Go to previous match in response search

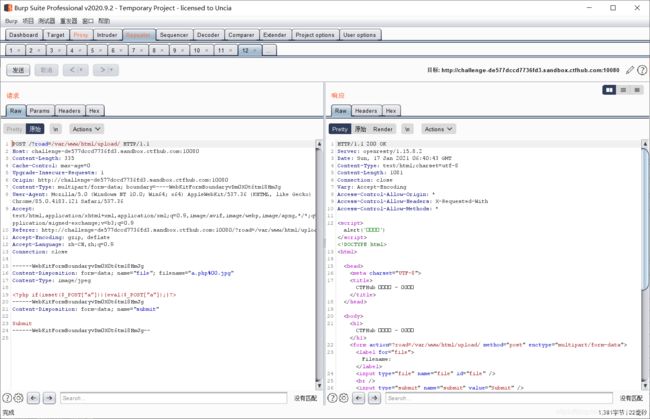click(359, 398)
